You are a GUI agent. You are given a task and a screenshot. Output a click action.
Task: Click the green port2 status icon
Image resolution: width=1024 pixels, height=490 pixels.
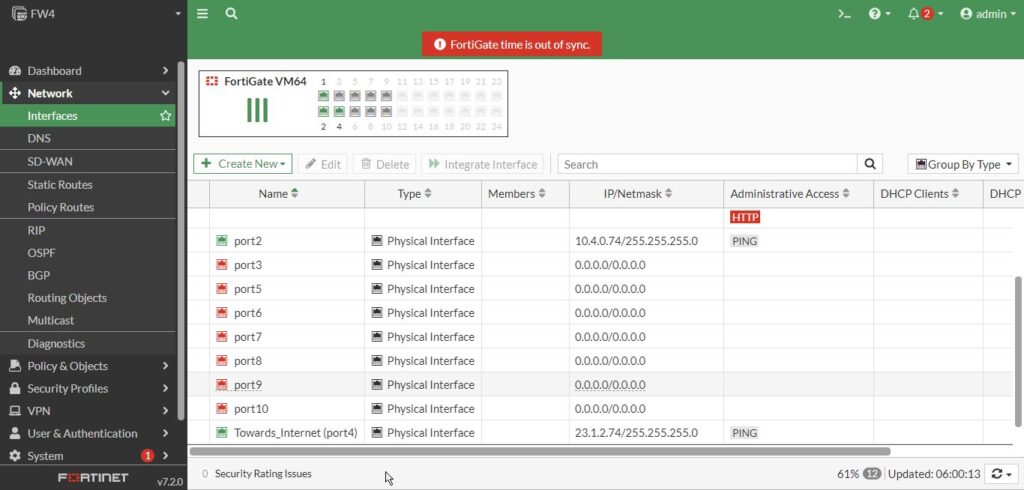222,241
